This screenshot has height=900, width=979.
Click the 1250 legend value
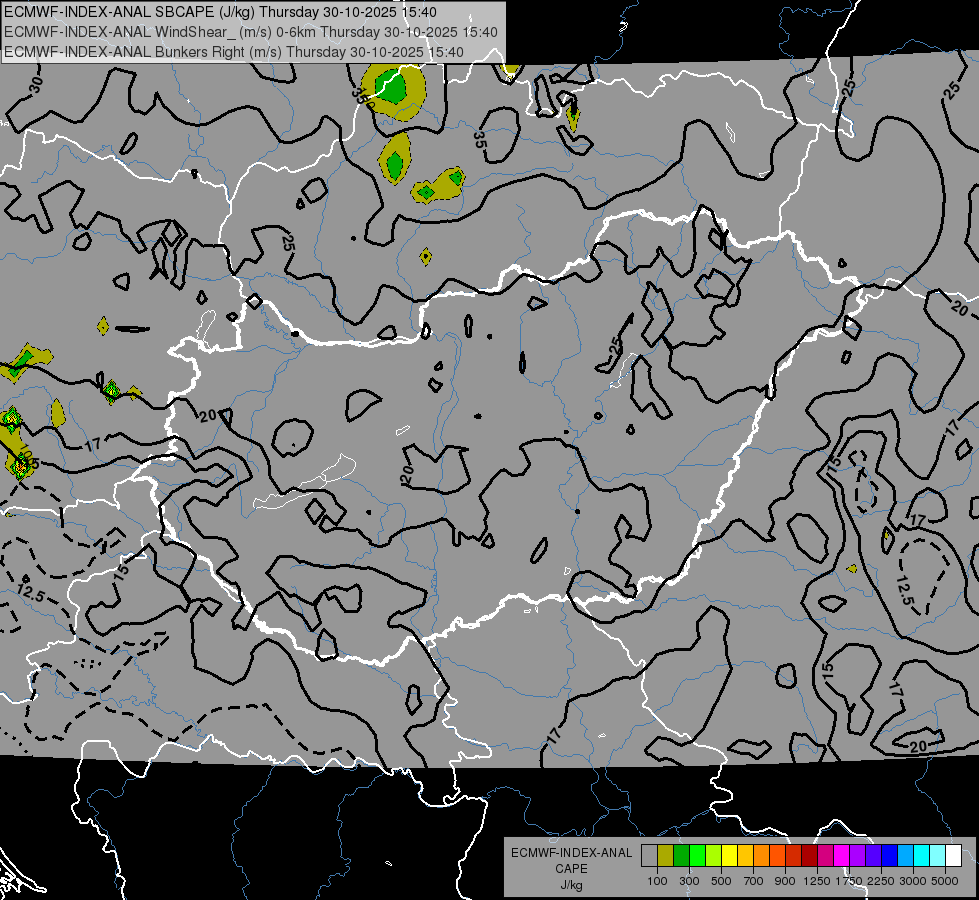point(817,881)
